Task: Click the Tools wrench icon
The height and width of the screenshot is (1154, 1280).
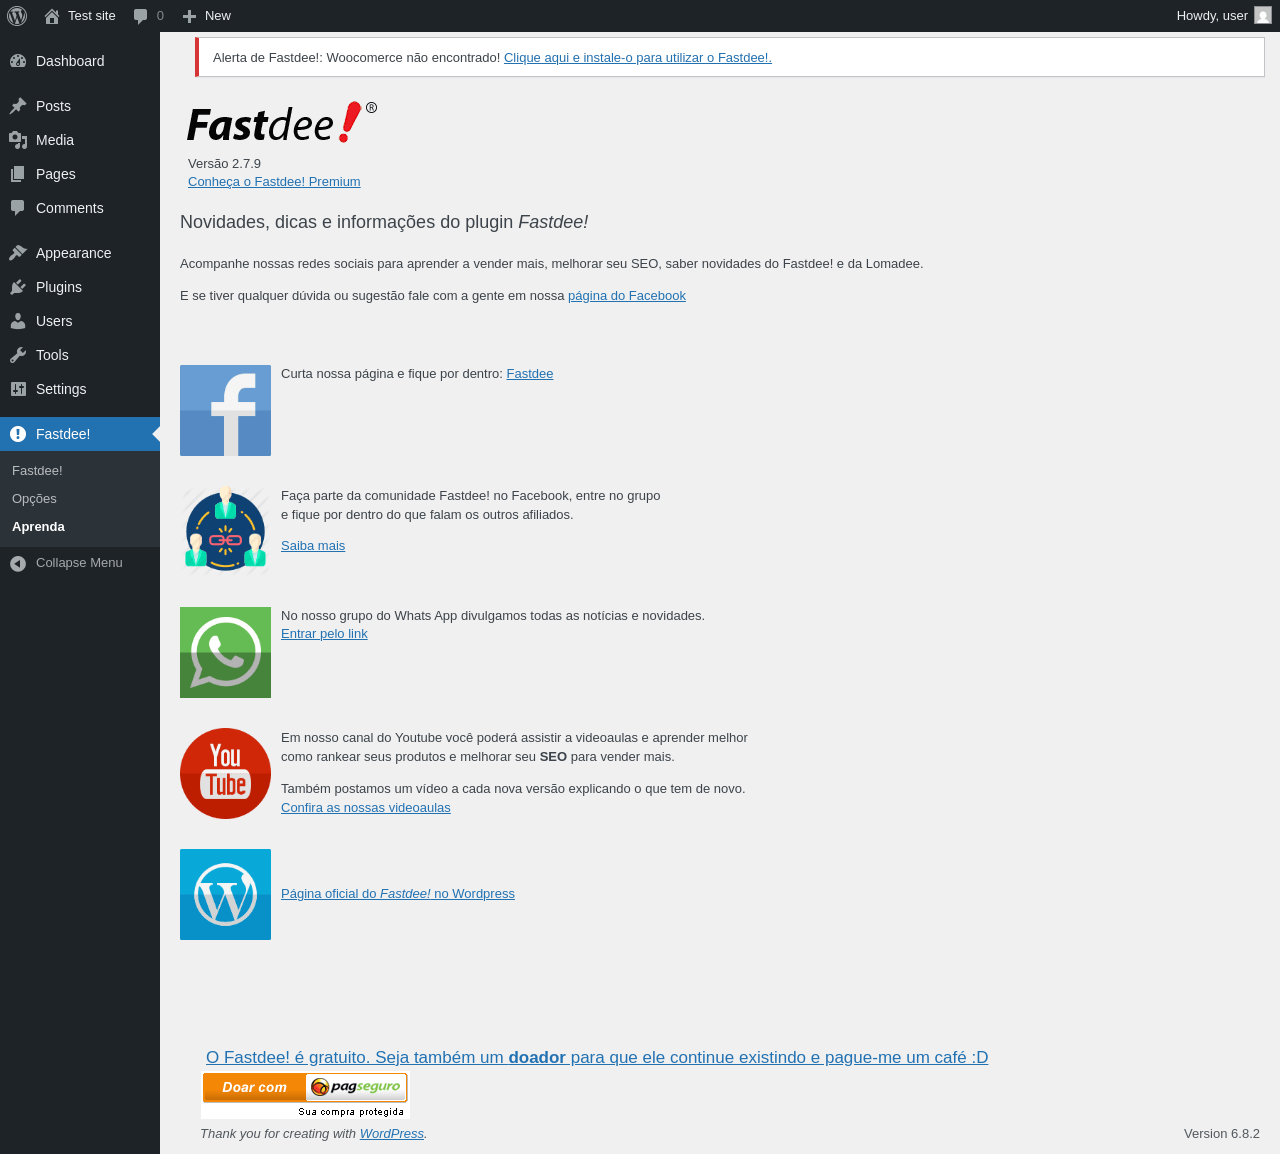Action: point(18,355)
